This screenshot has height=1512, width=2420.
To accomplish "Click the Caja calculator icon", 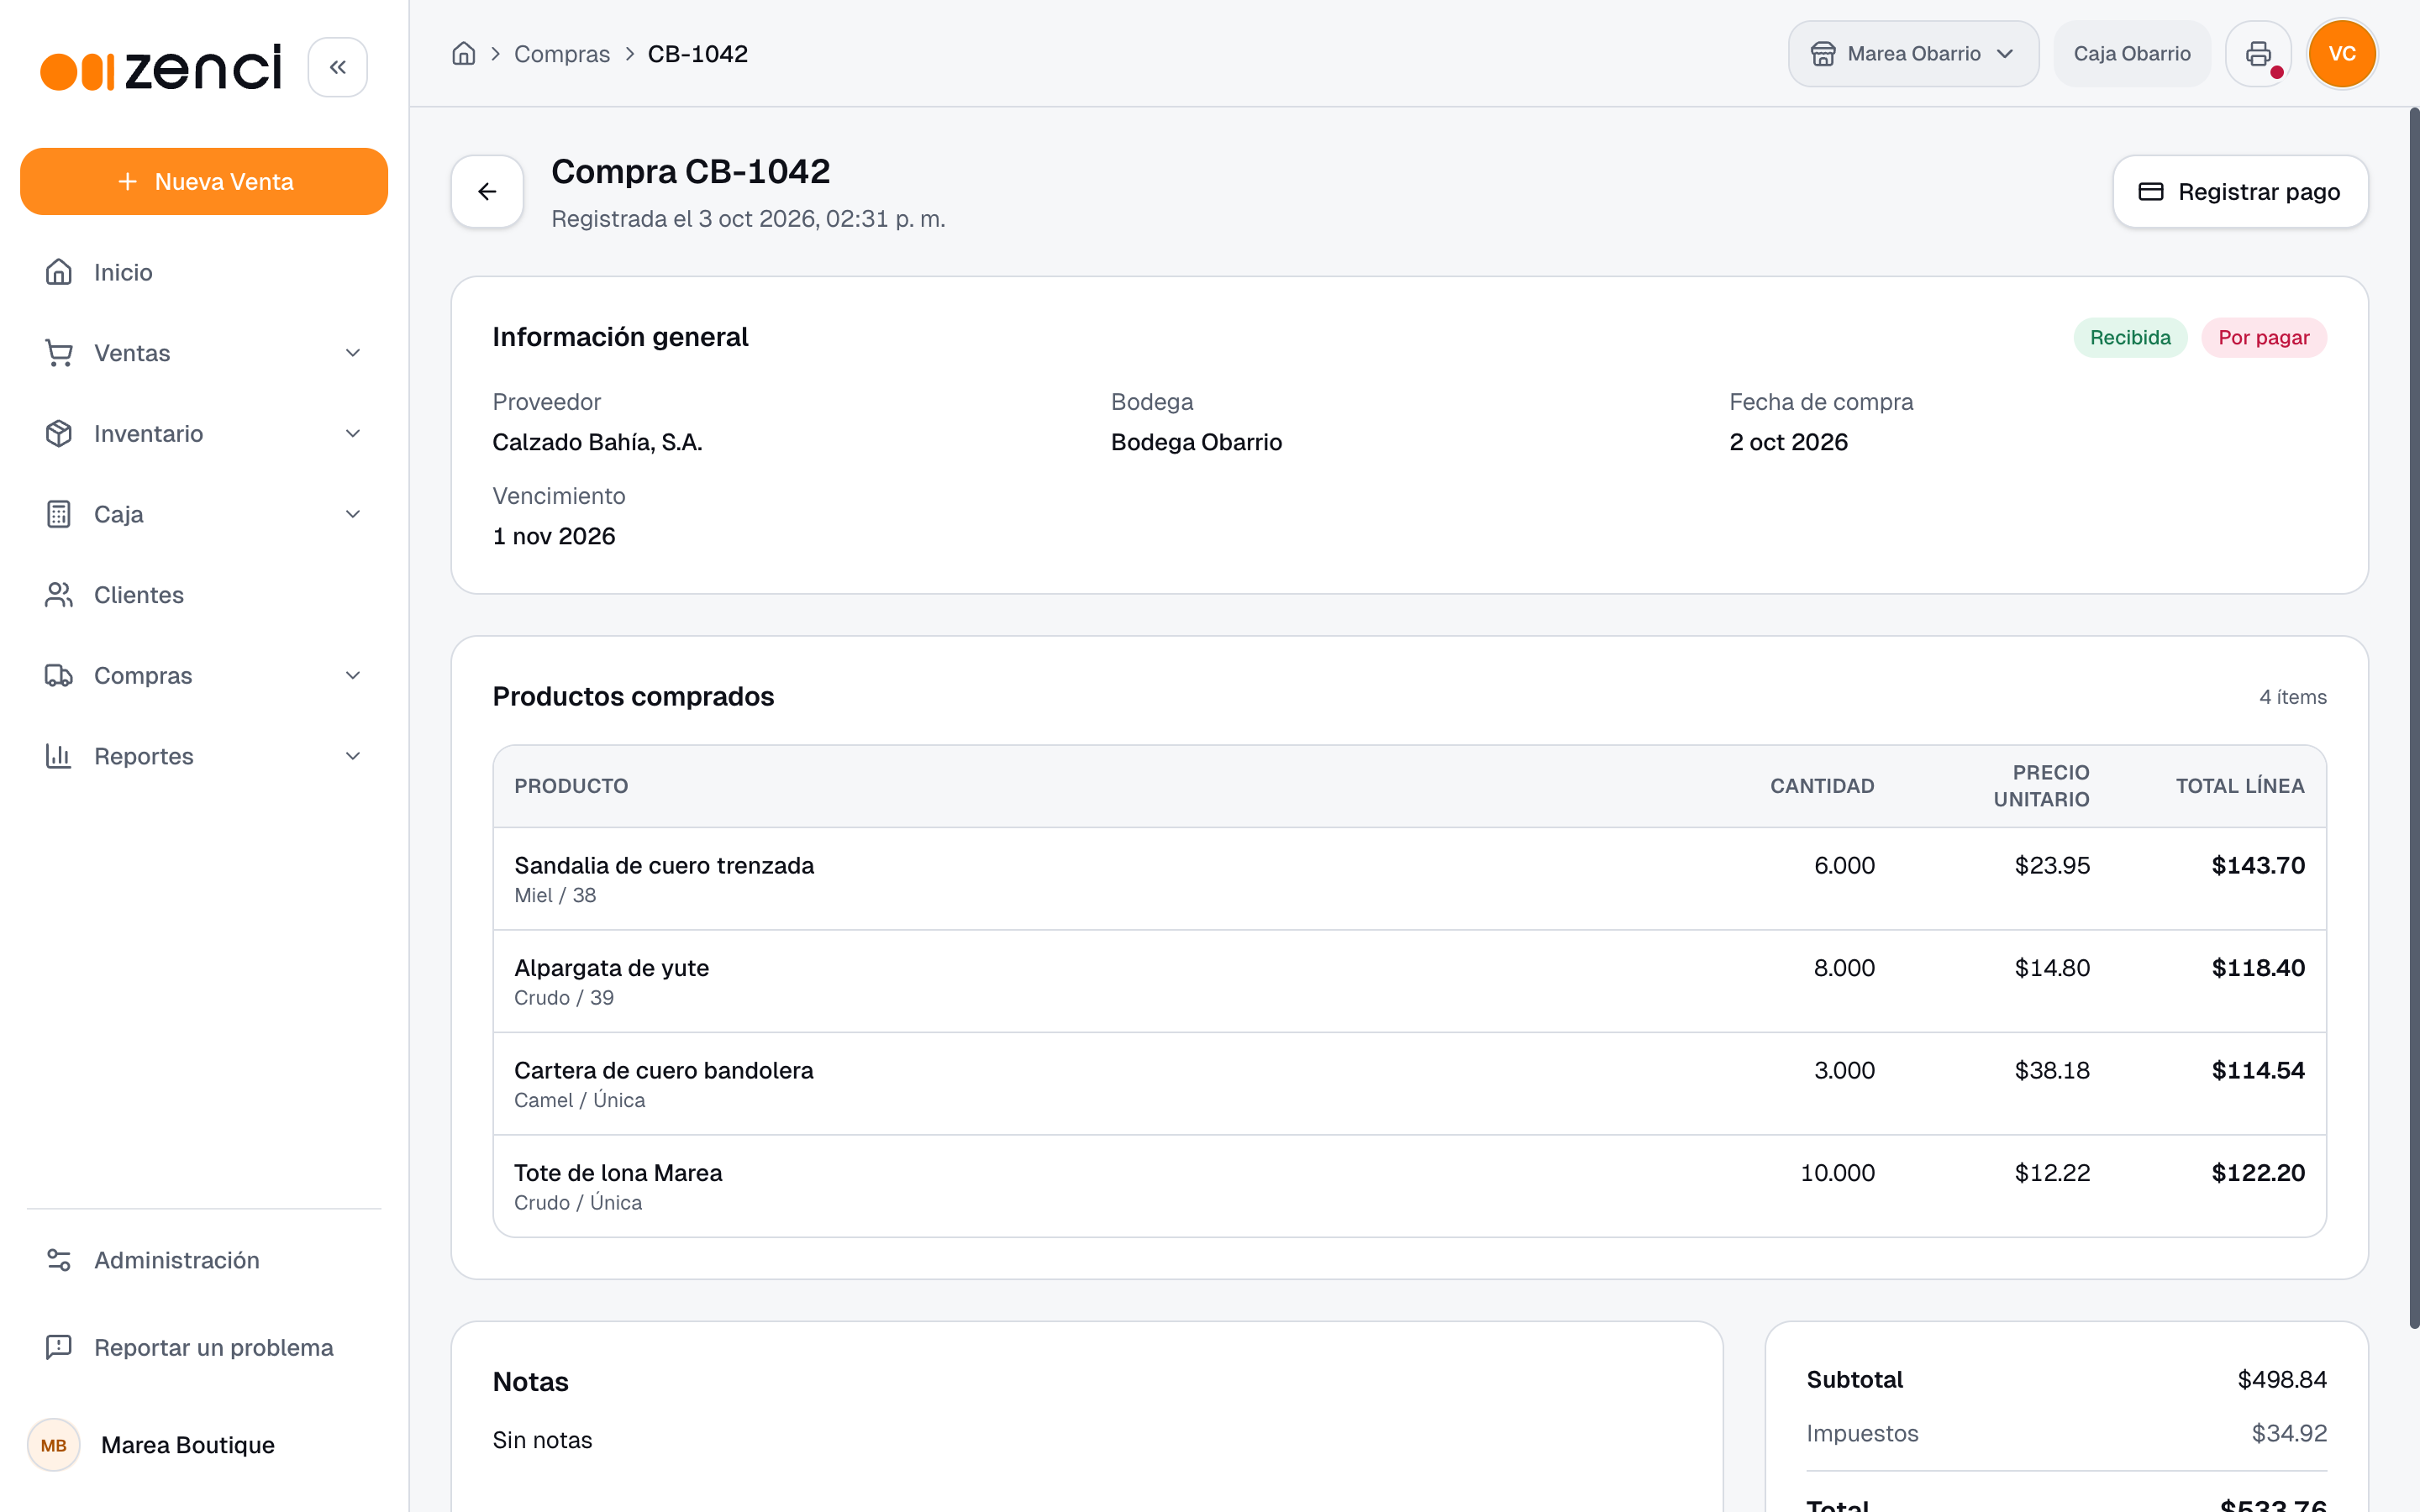I will (59, 514).
